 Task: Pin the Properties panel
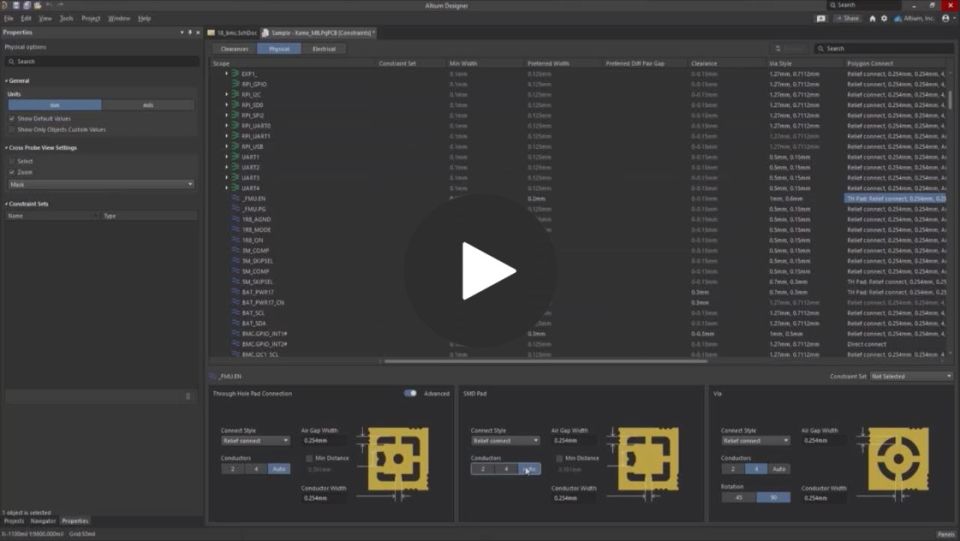tap(190, 32)
